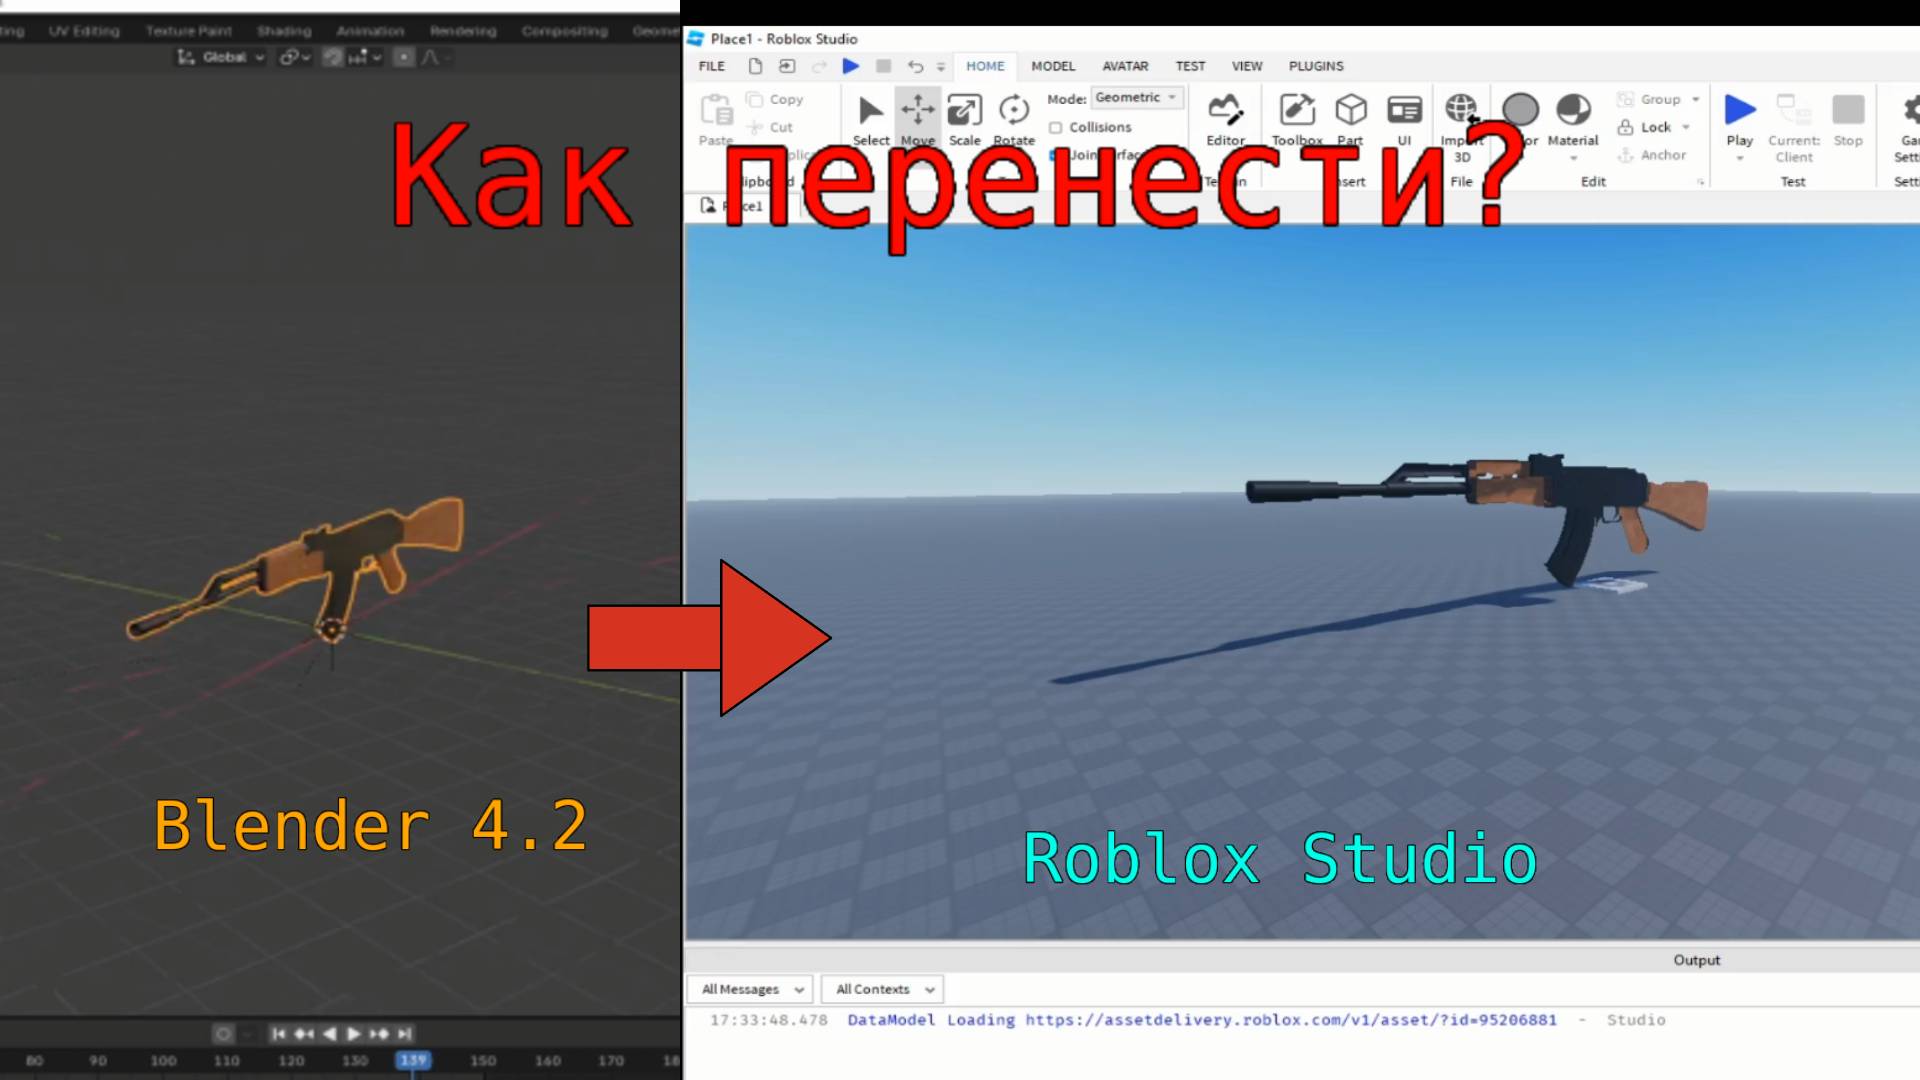1920x1080 pixels.
Task: Activate the Rotate tool
Action: [1013, 118]
